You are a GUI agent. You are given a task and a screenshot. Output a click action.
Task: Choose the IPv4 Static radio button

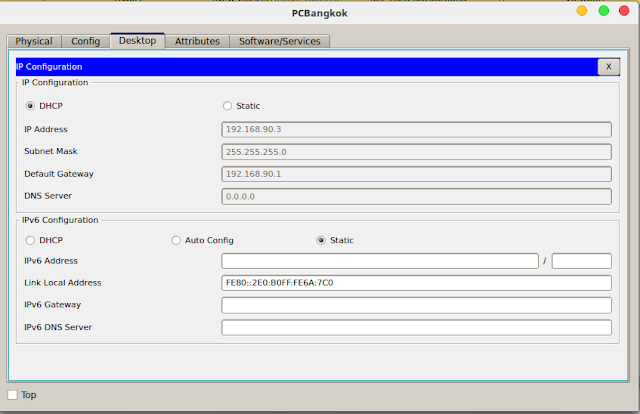point(227,106)
